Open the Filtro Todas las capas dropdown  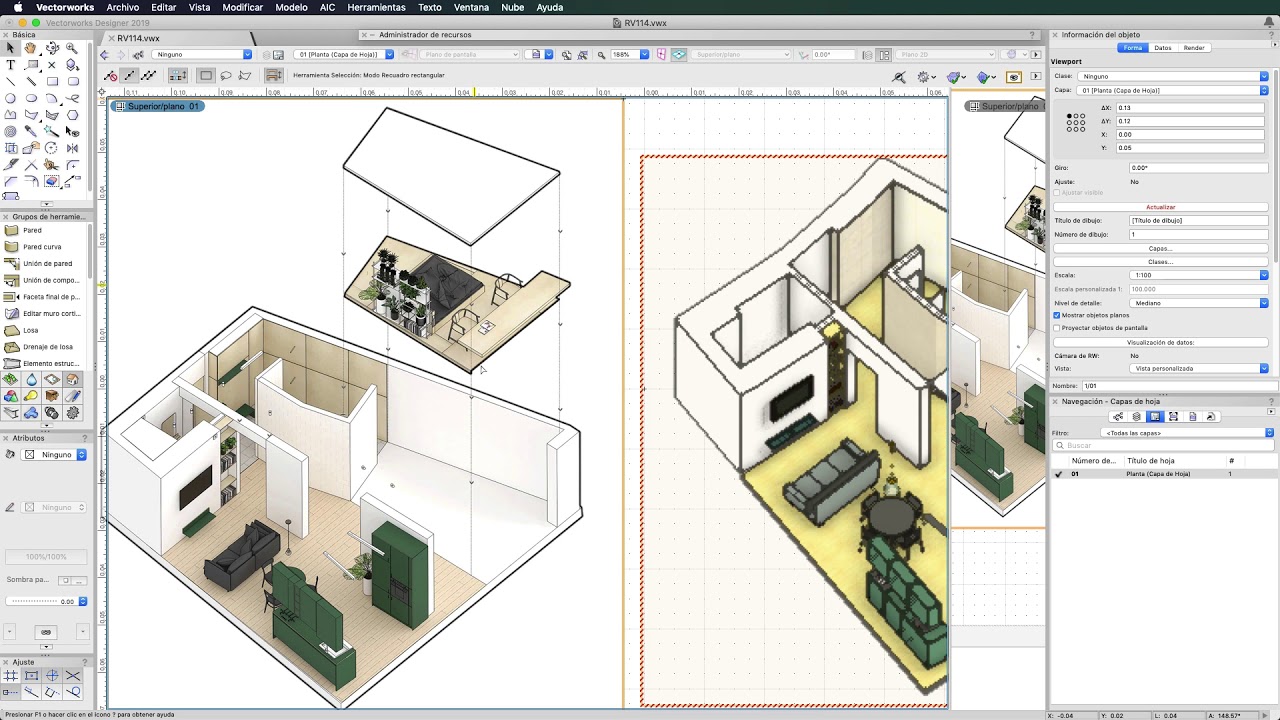[1187, 433]
